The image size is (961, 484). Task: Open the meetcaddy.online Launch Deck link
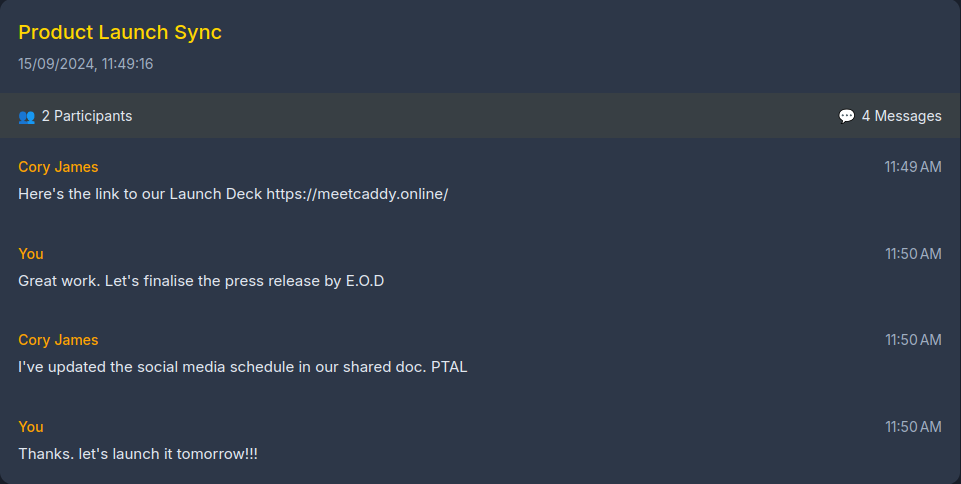357,194
